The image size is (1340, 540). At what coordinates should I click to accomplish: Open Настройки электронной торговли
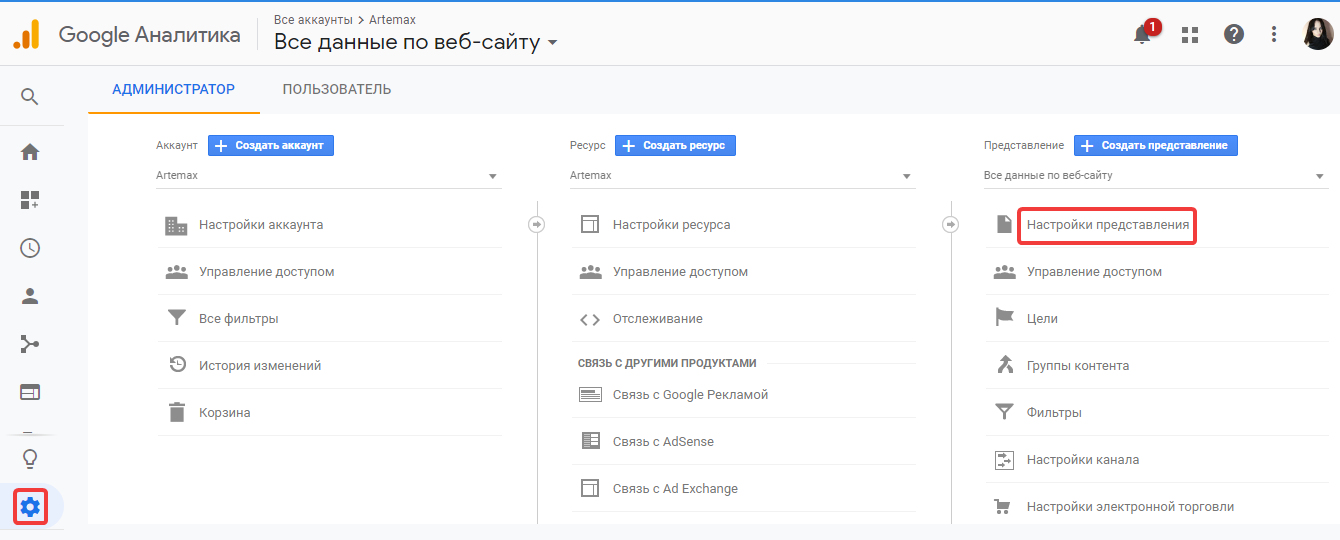point(1130,507)
